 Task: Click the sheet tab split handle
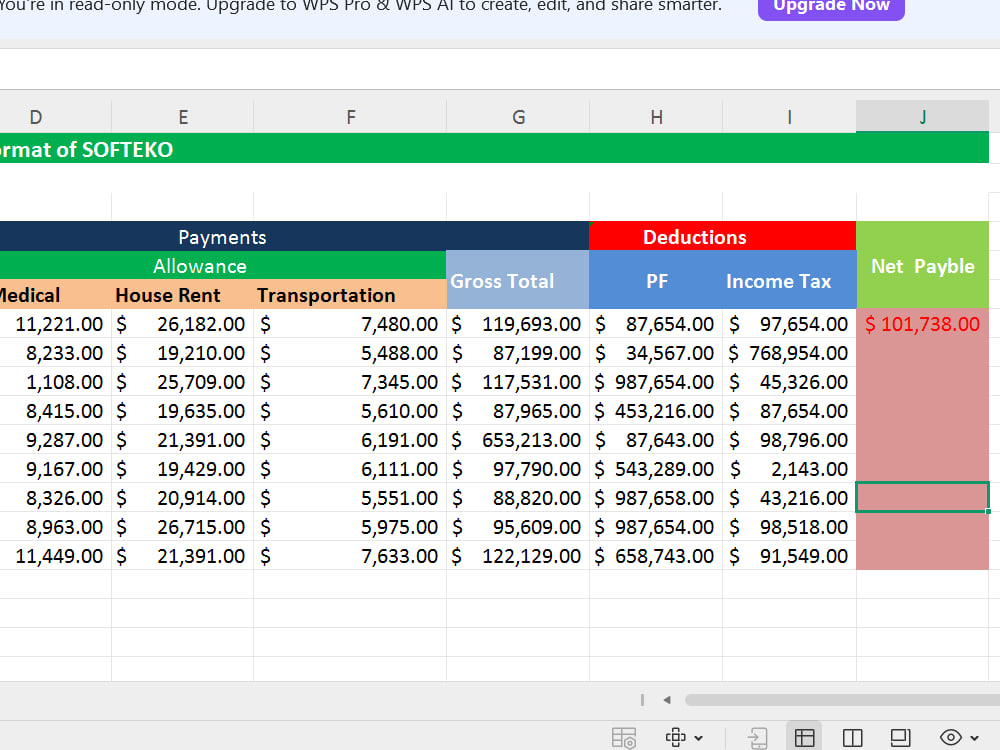coord(642,700)
